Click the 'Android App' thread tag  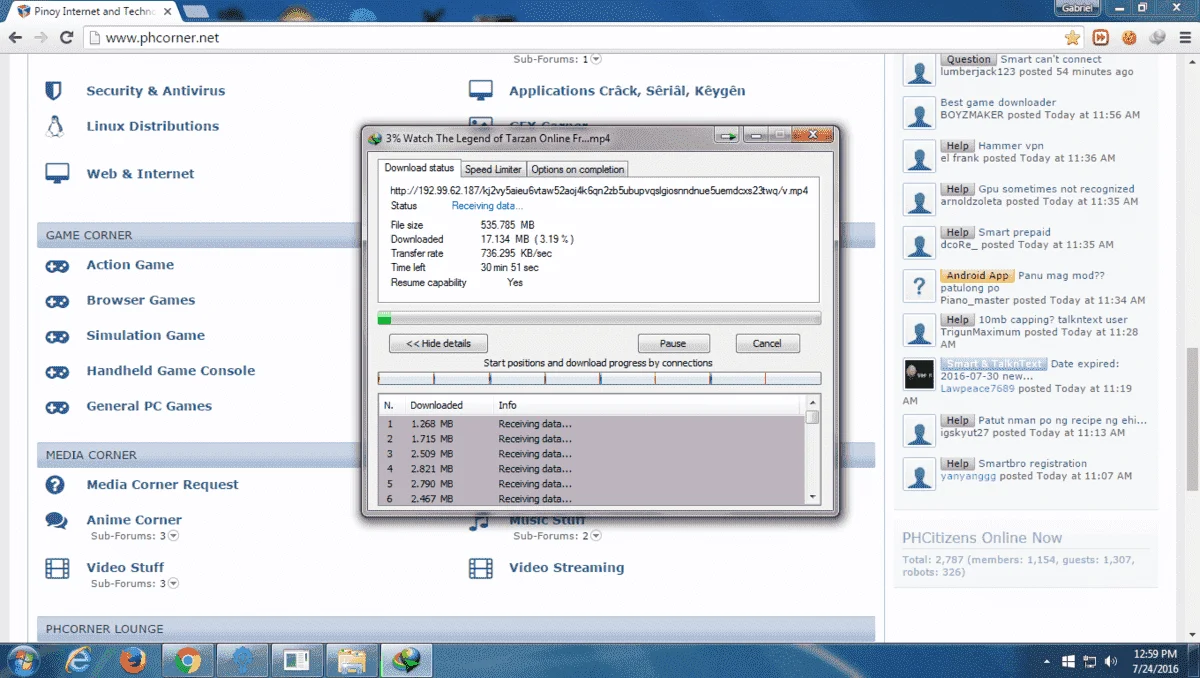(977, 276)
